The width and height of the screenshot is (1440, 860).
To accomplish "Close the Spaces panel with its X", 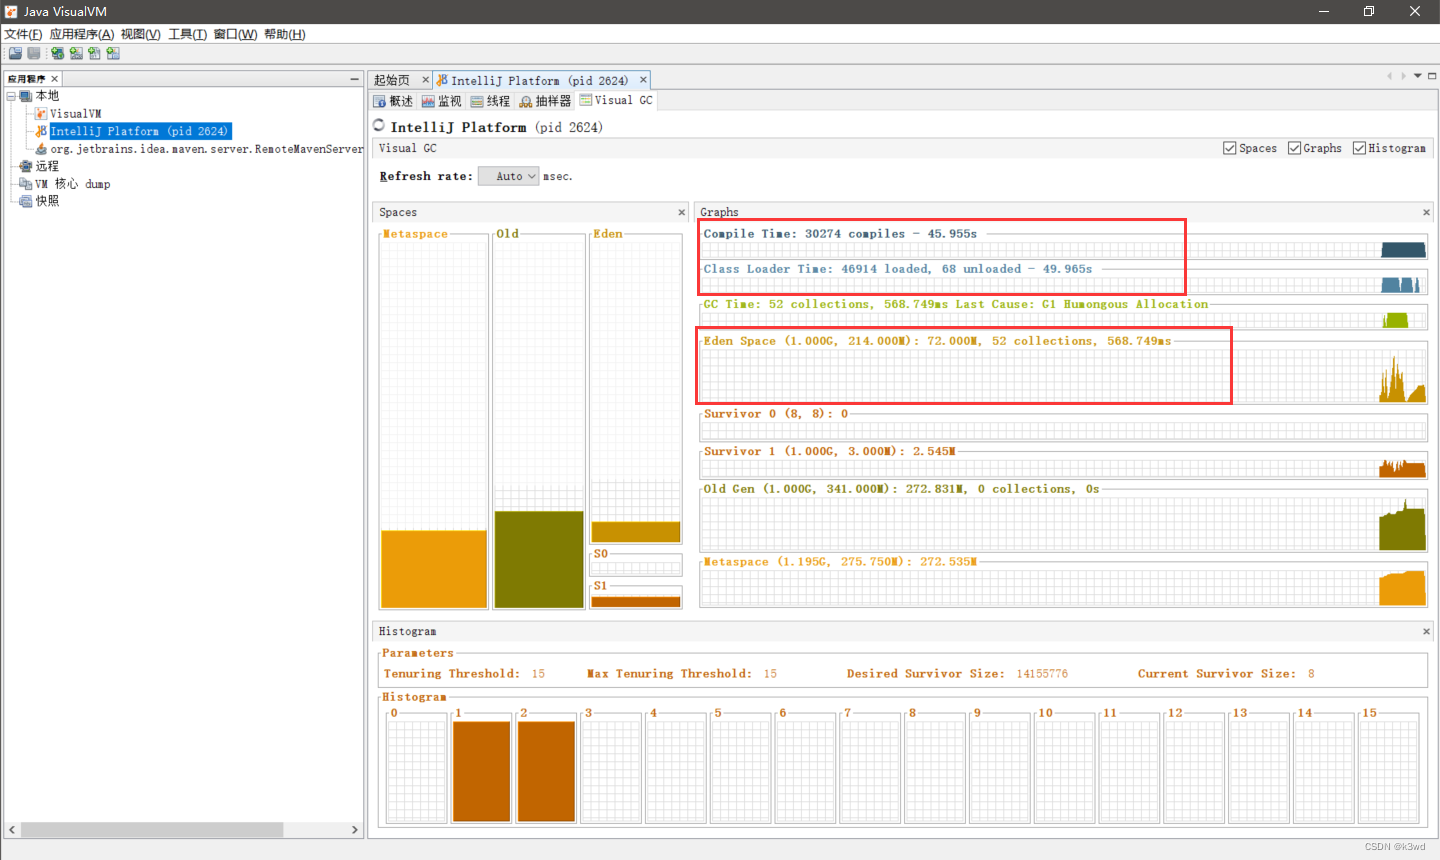I will (682, 212).
